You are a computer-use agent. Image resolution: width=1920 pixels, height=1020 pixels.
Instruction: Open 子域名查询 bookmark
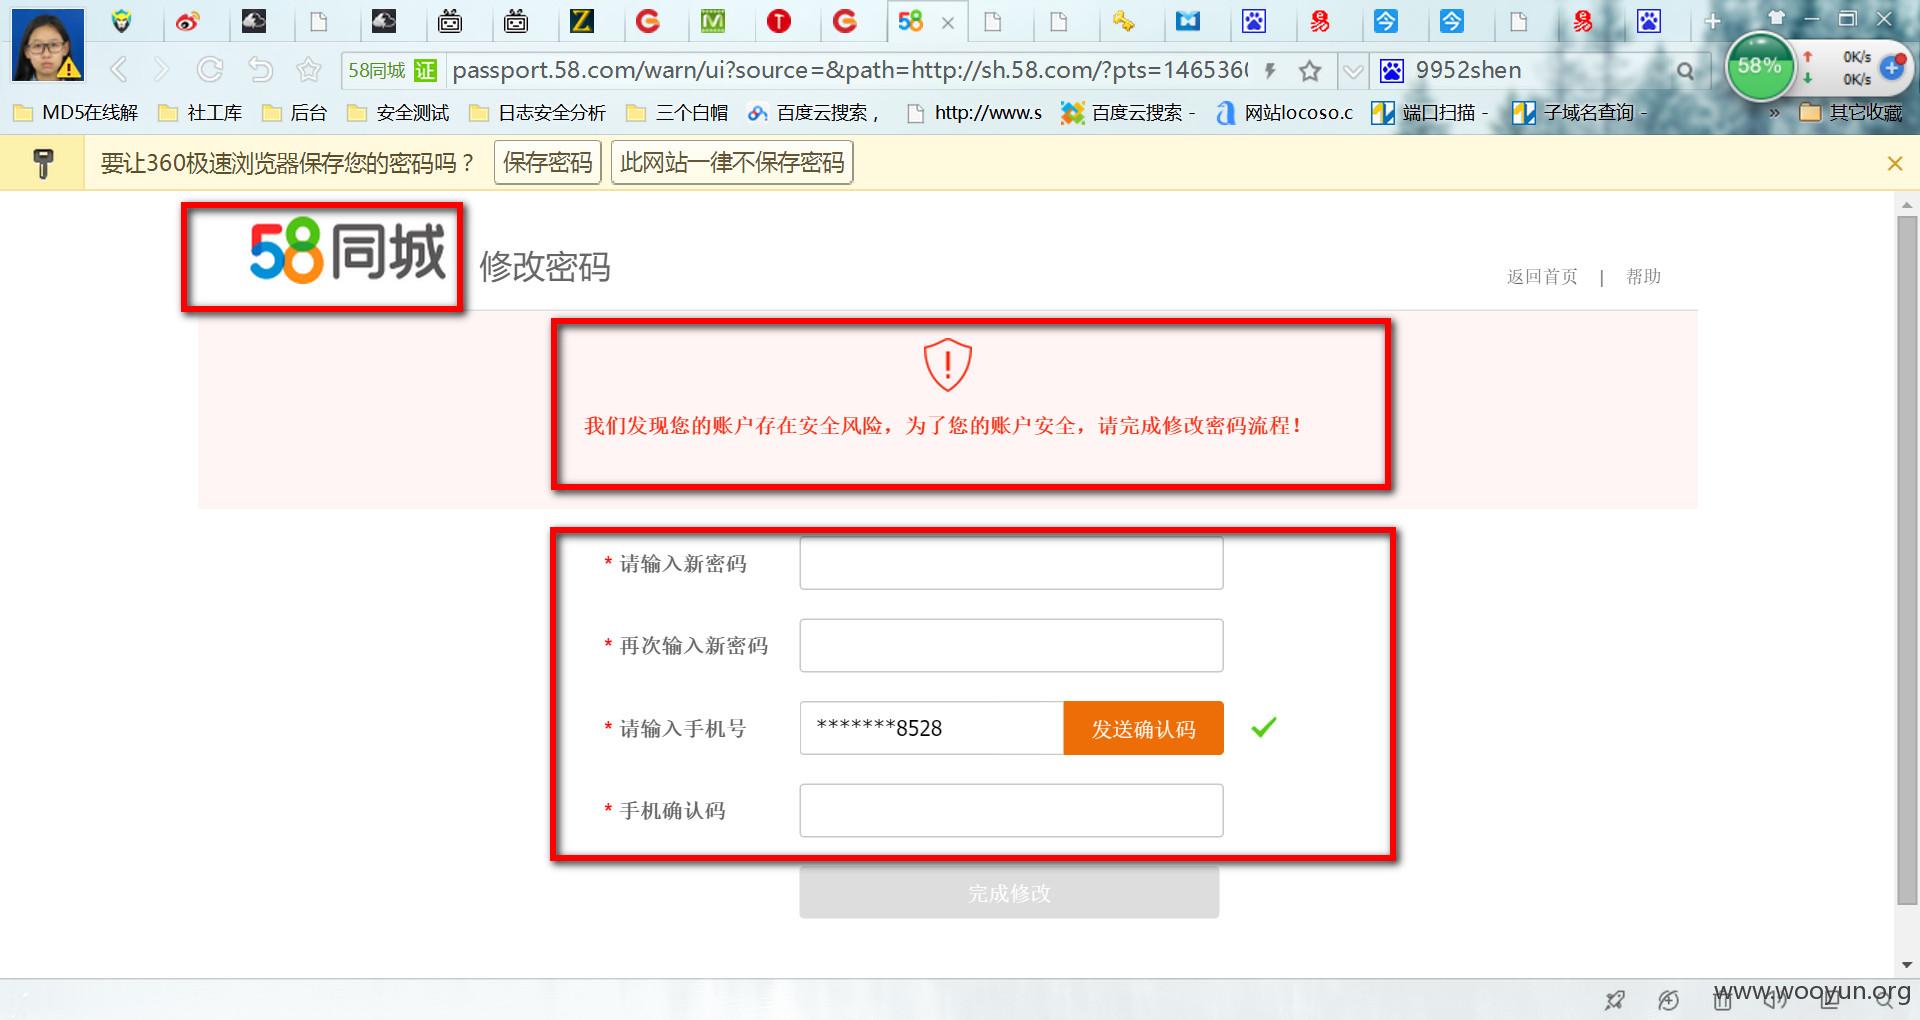tap(1578, 113)
